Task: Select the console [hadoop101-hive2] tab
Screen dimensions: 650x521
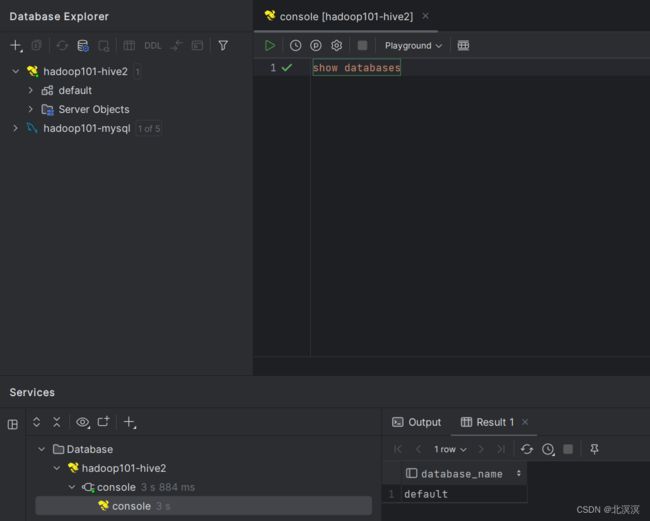Action: (346, 16)
